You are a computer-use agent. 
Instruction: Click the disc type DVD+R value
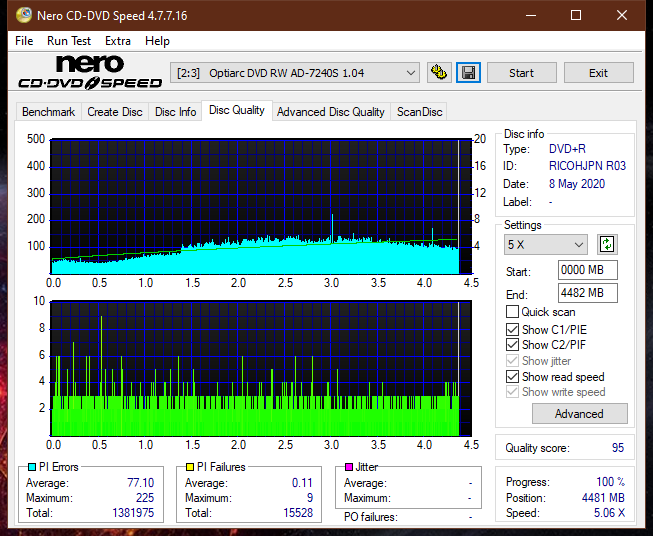pos(567,149)
